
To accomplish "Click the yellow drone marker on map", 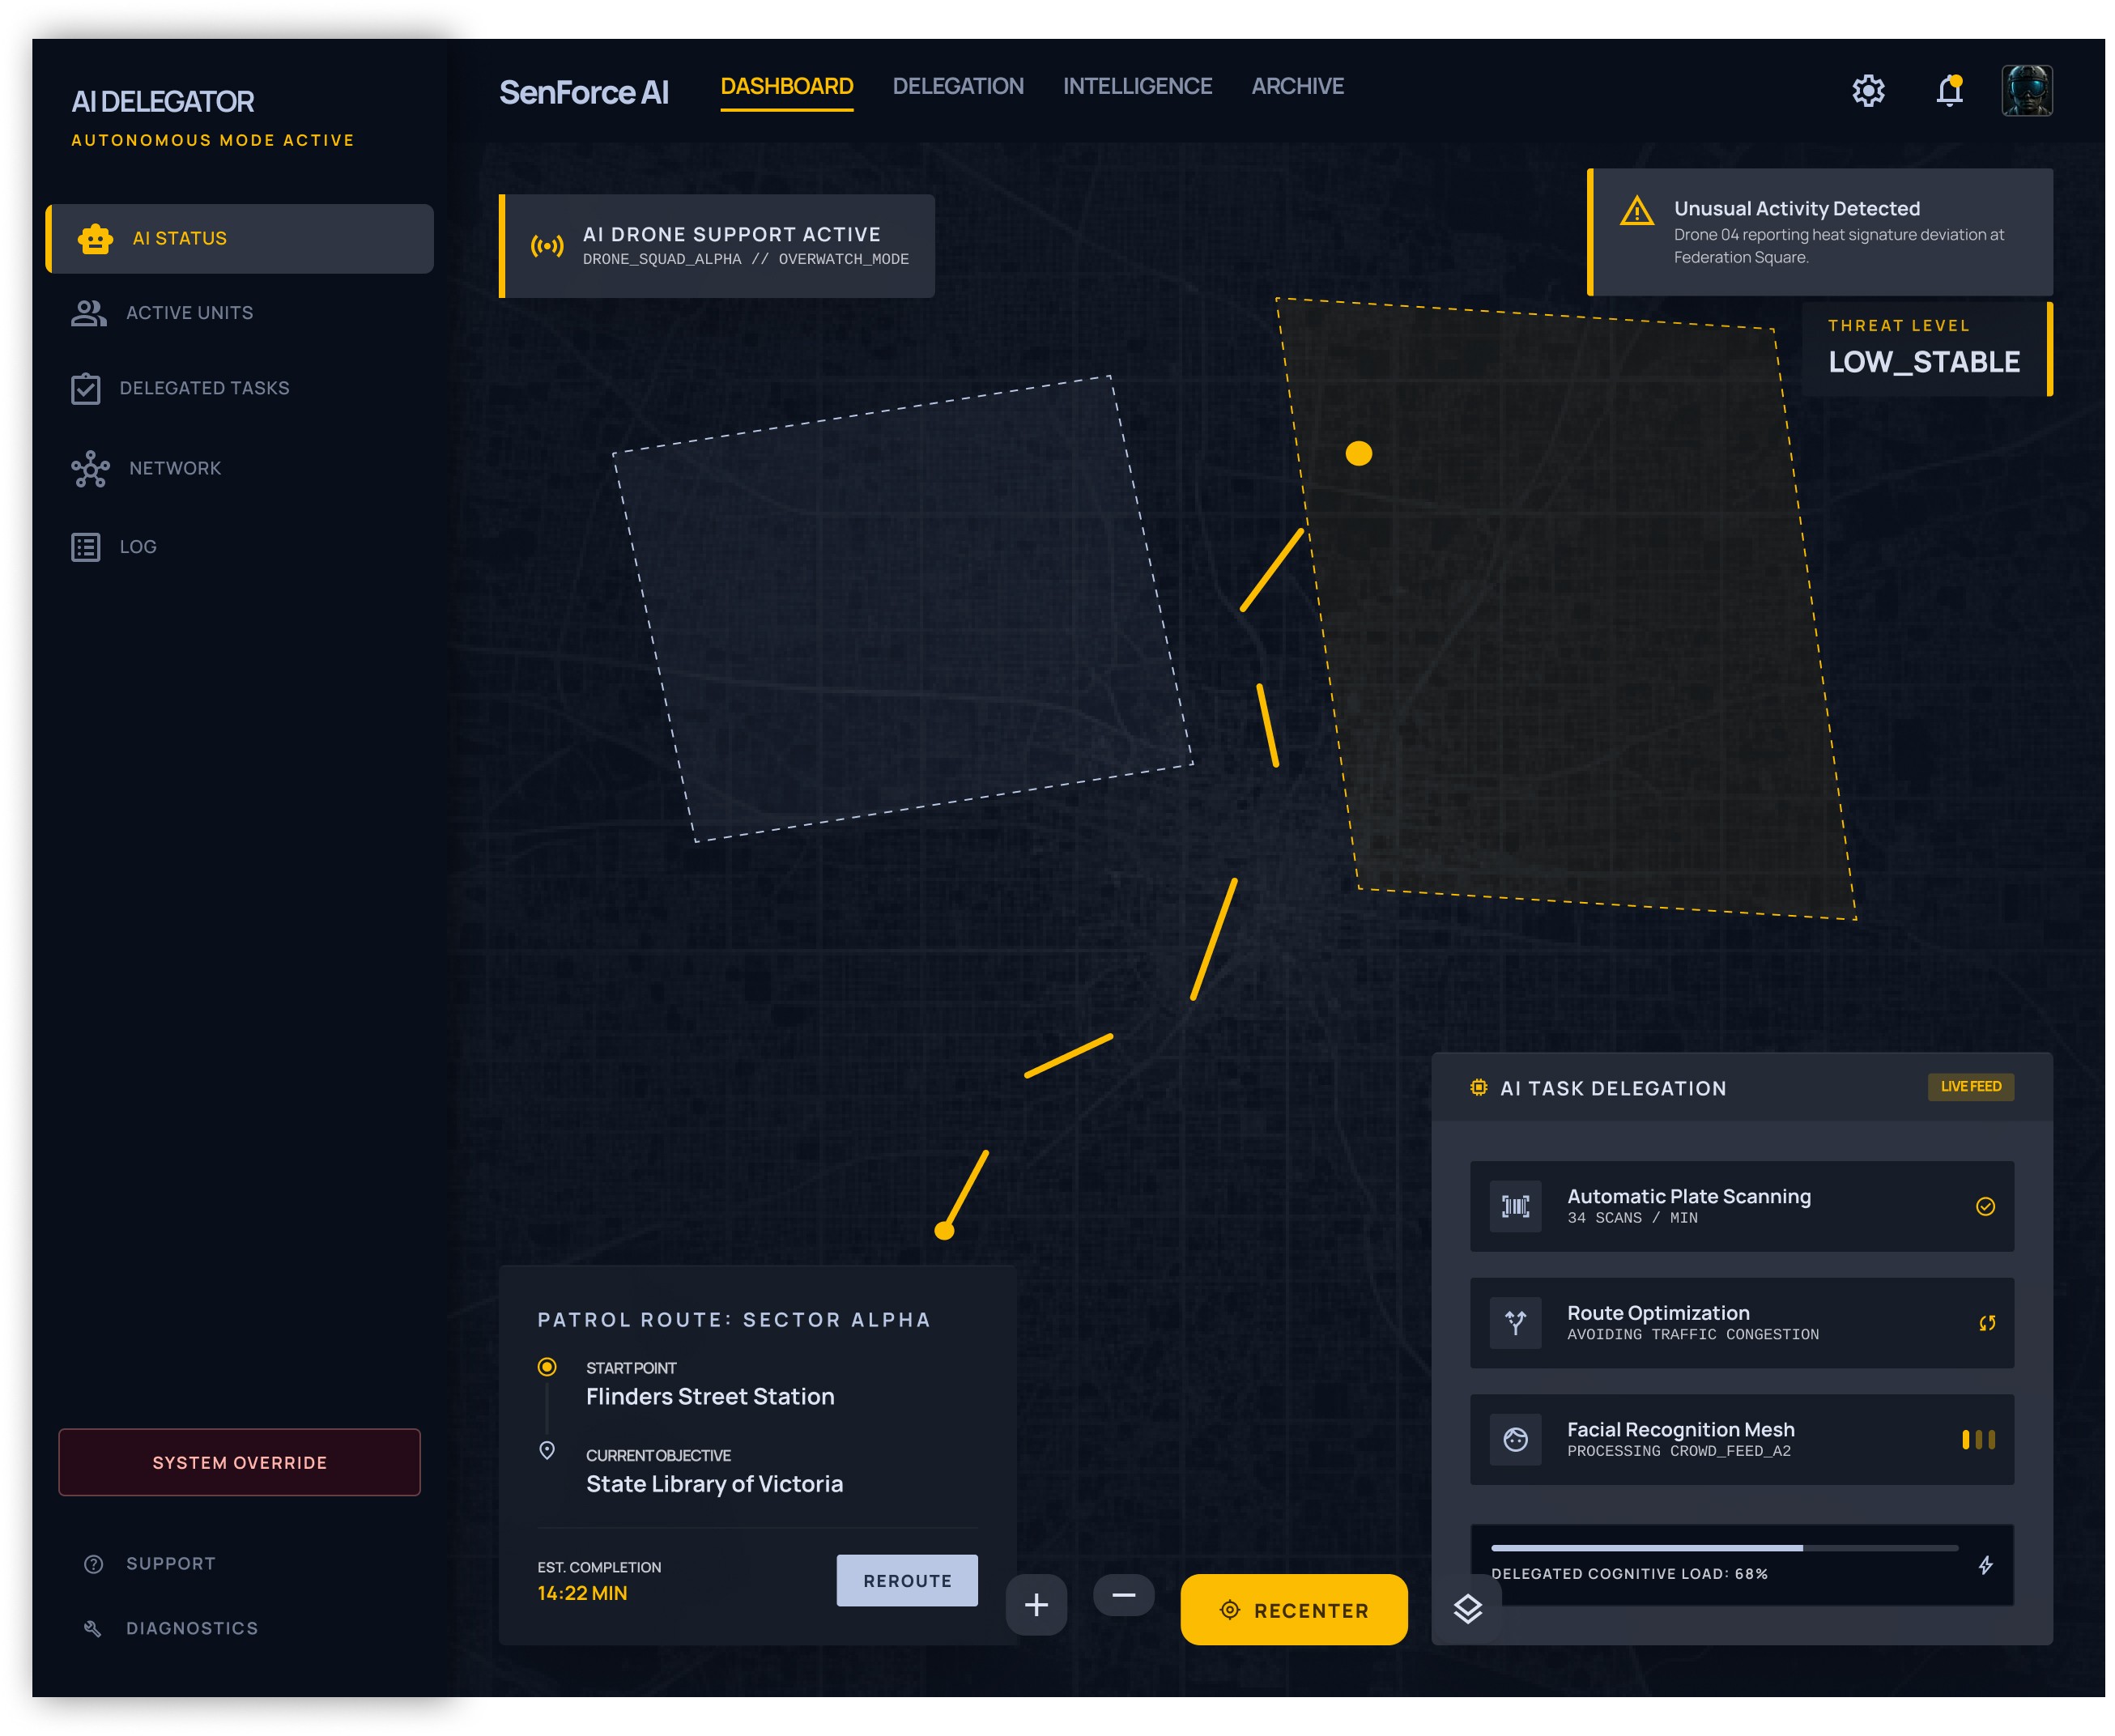I will click(1358, 454).
